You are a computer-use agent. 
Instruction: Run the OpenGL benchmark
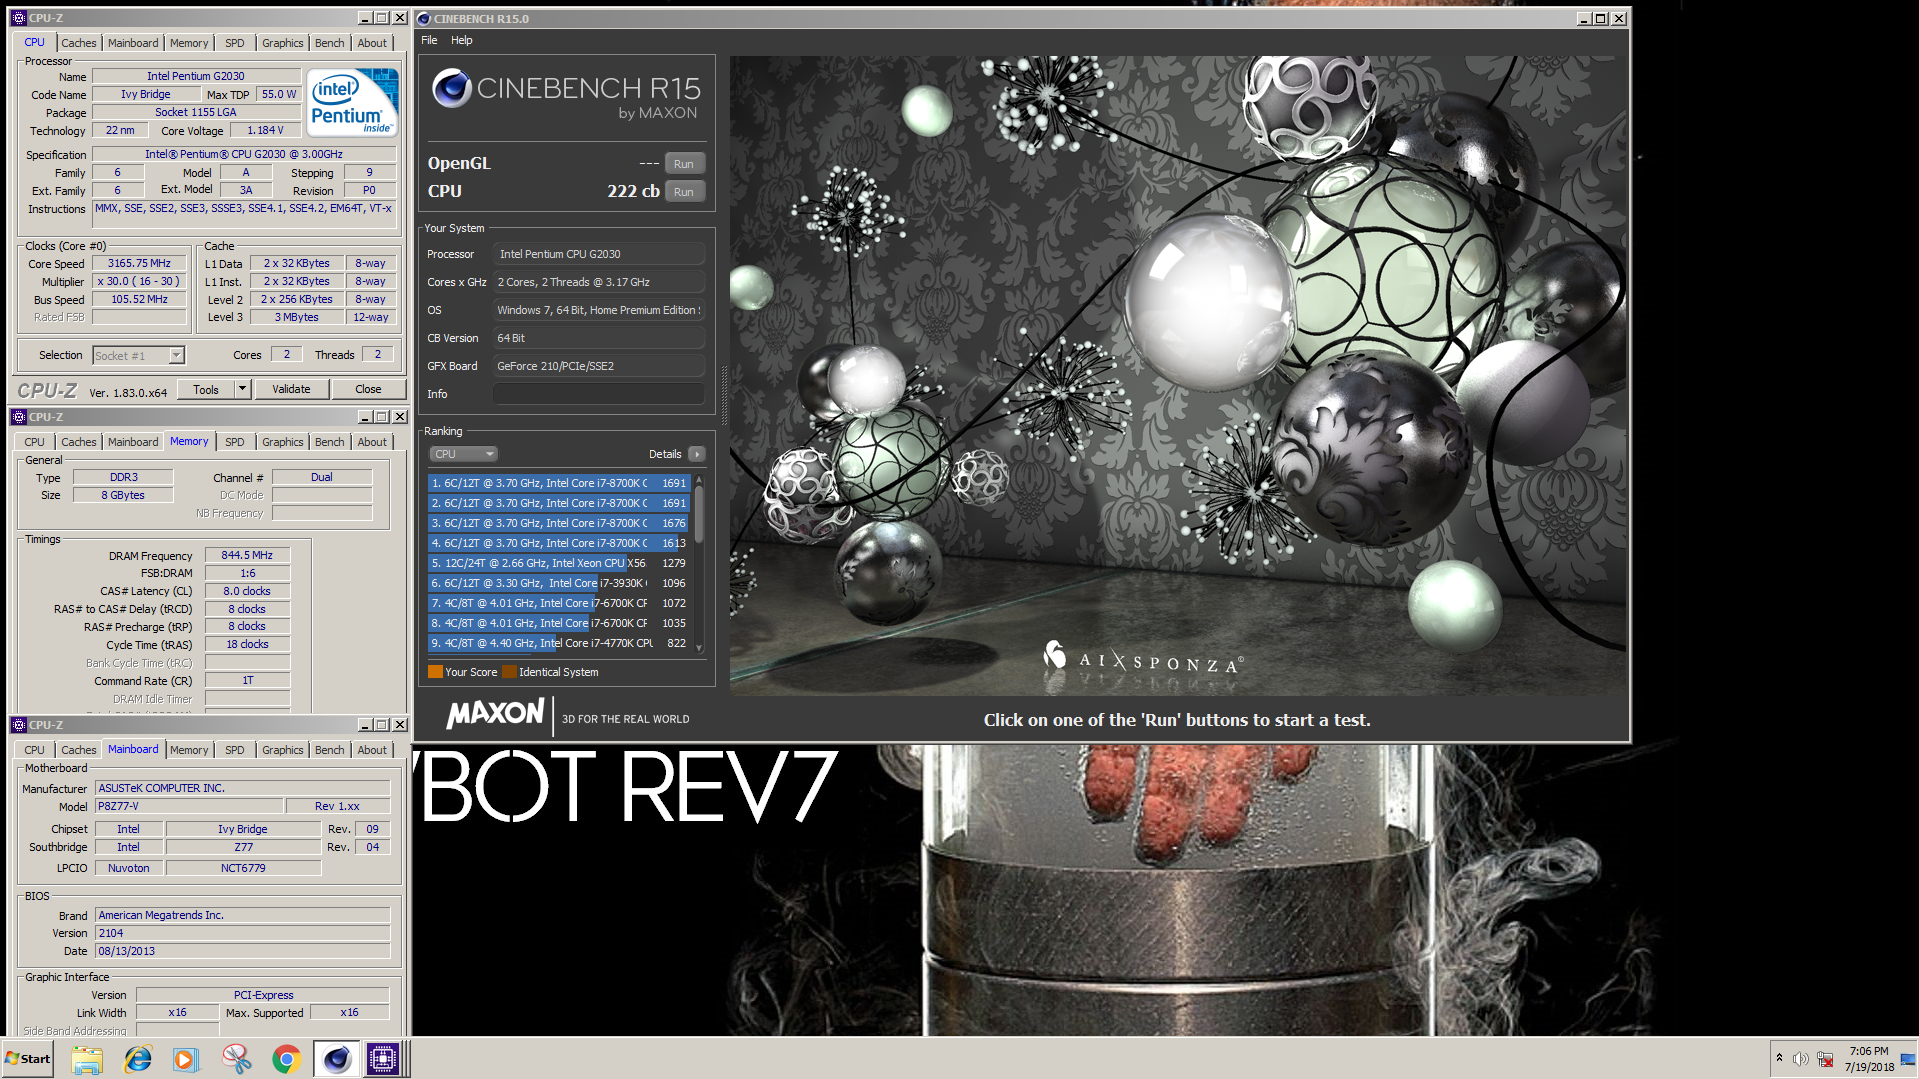[684, 164]
